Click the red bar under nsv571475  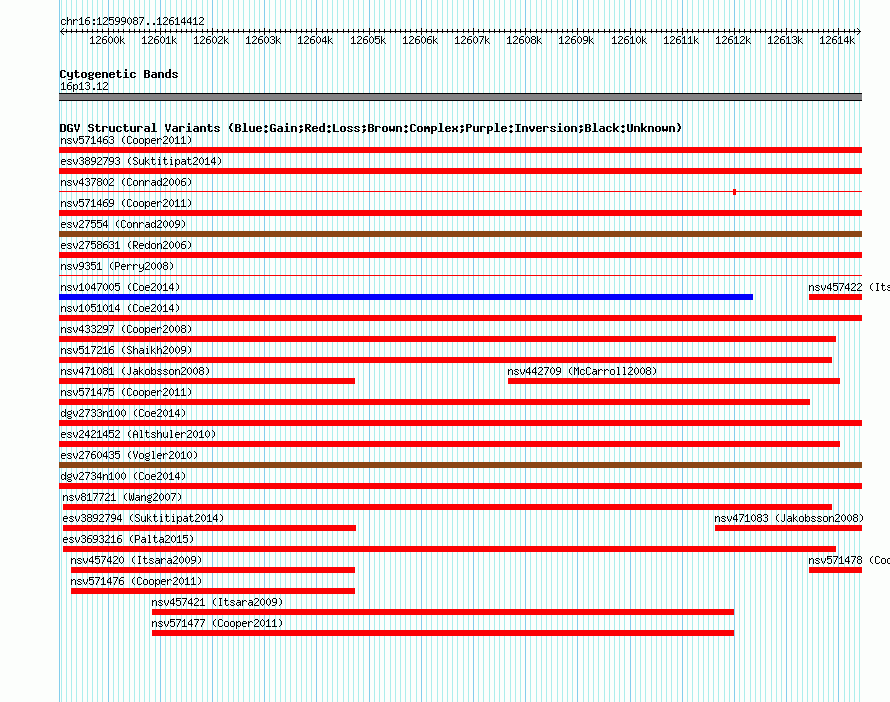(x=434, y=402)
